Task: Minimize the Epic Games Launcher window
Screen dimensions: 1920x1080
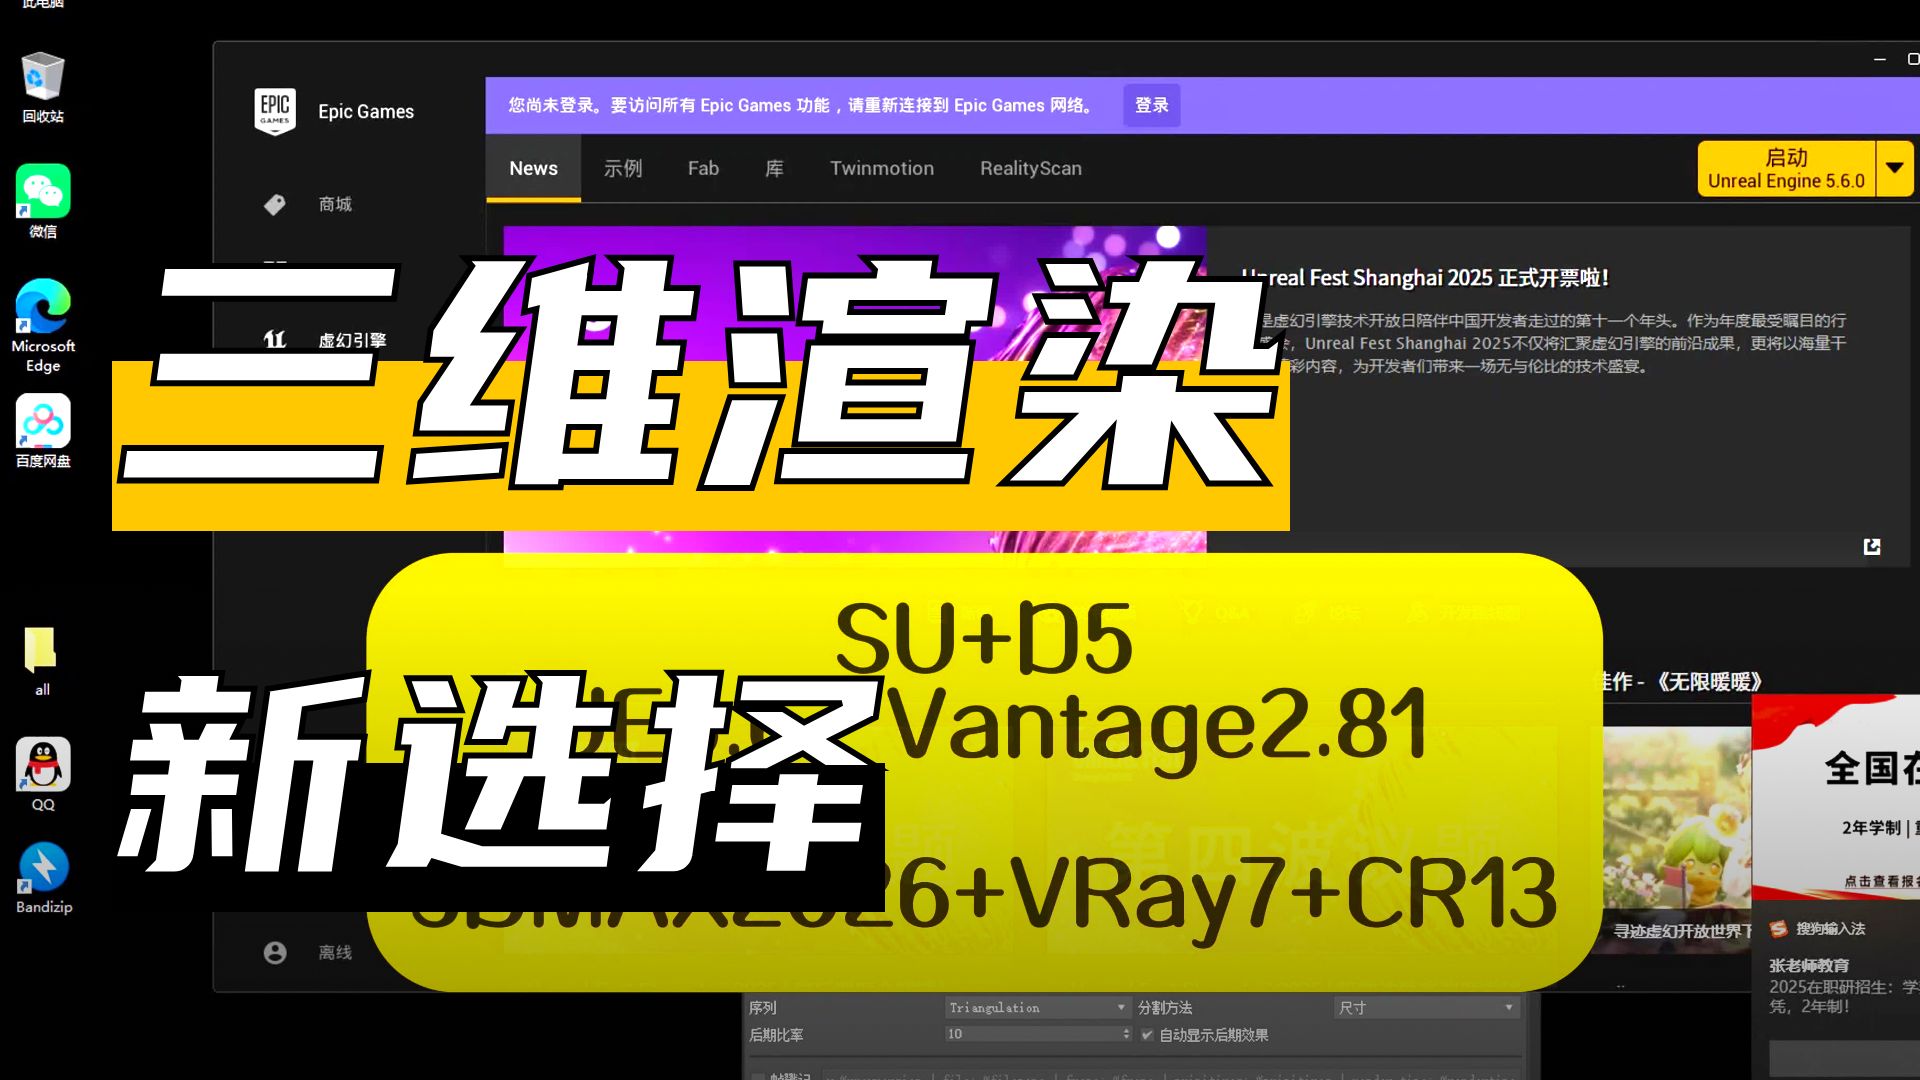Action: pyautogui.click(x=1879, y=60)
